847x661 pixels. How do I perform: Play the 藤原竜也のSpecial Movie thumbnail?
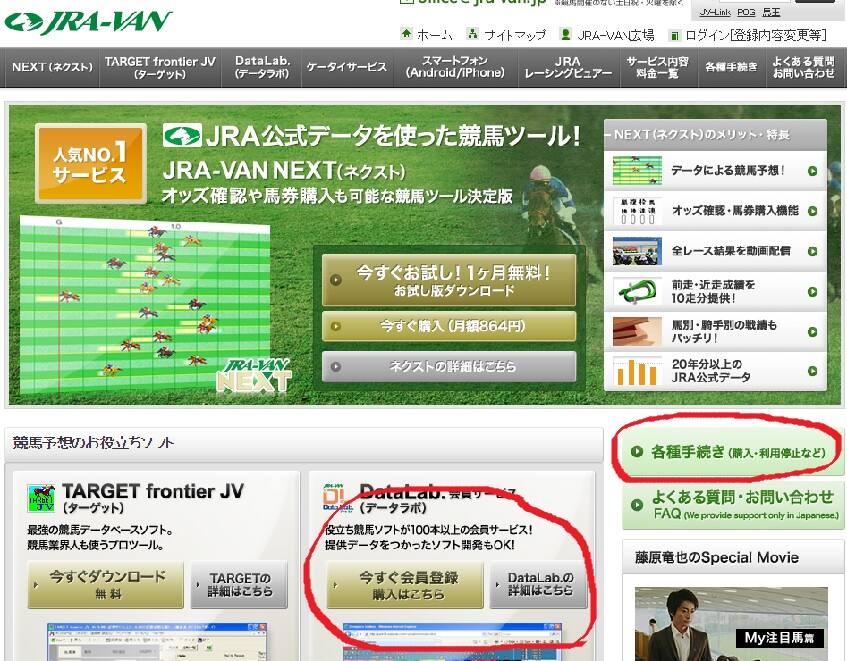tap(731, 624)
